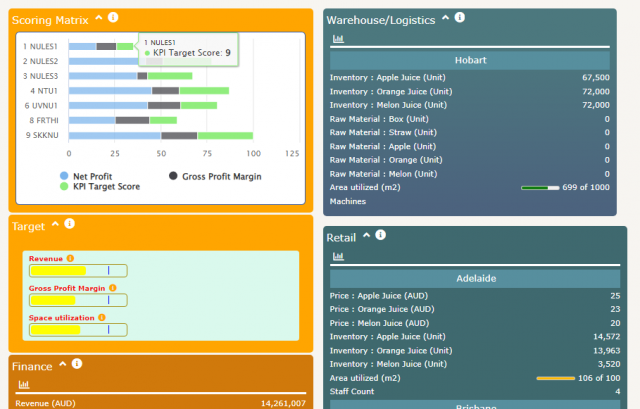This screenshot has height=409, width=640.
Task: Click the Revenue target progress bar
Action: point(78,271)
